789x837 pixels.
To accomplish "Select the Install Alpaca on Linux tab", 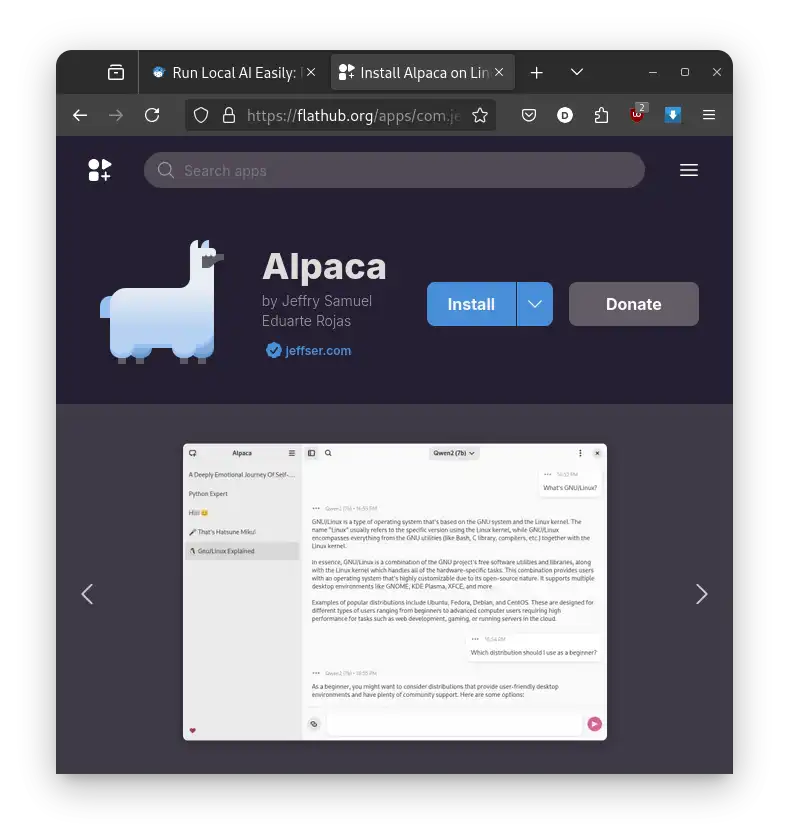I will click(423, 72).
